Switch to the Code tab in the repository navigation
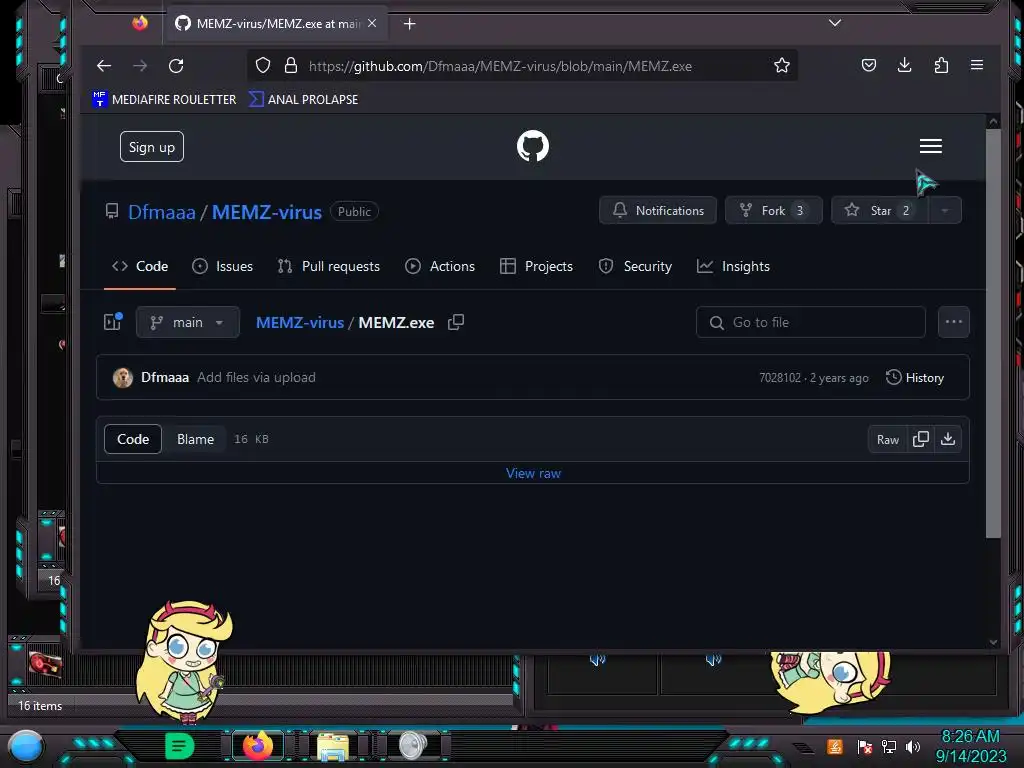The width and height of the screenshot is (1024, 768). [x=140, y=266]
